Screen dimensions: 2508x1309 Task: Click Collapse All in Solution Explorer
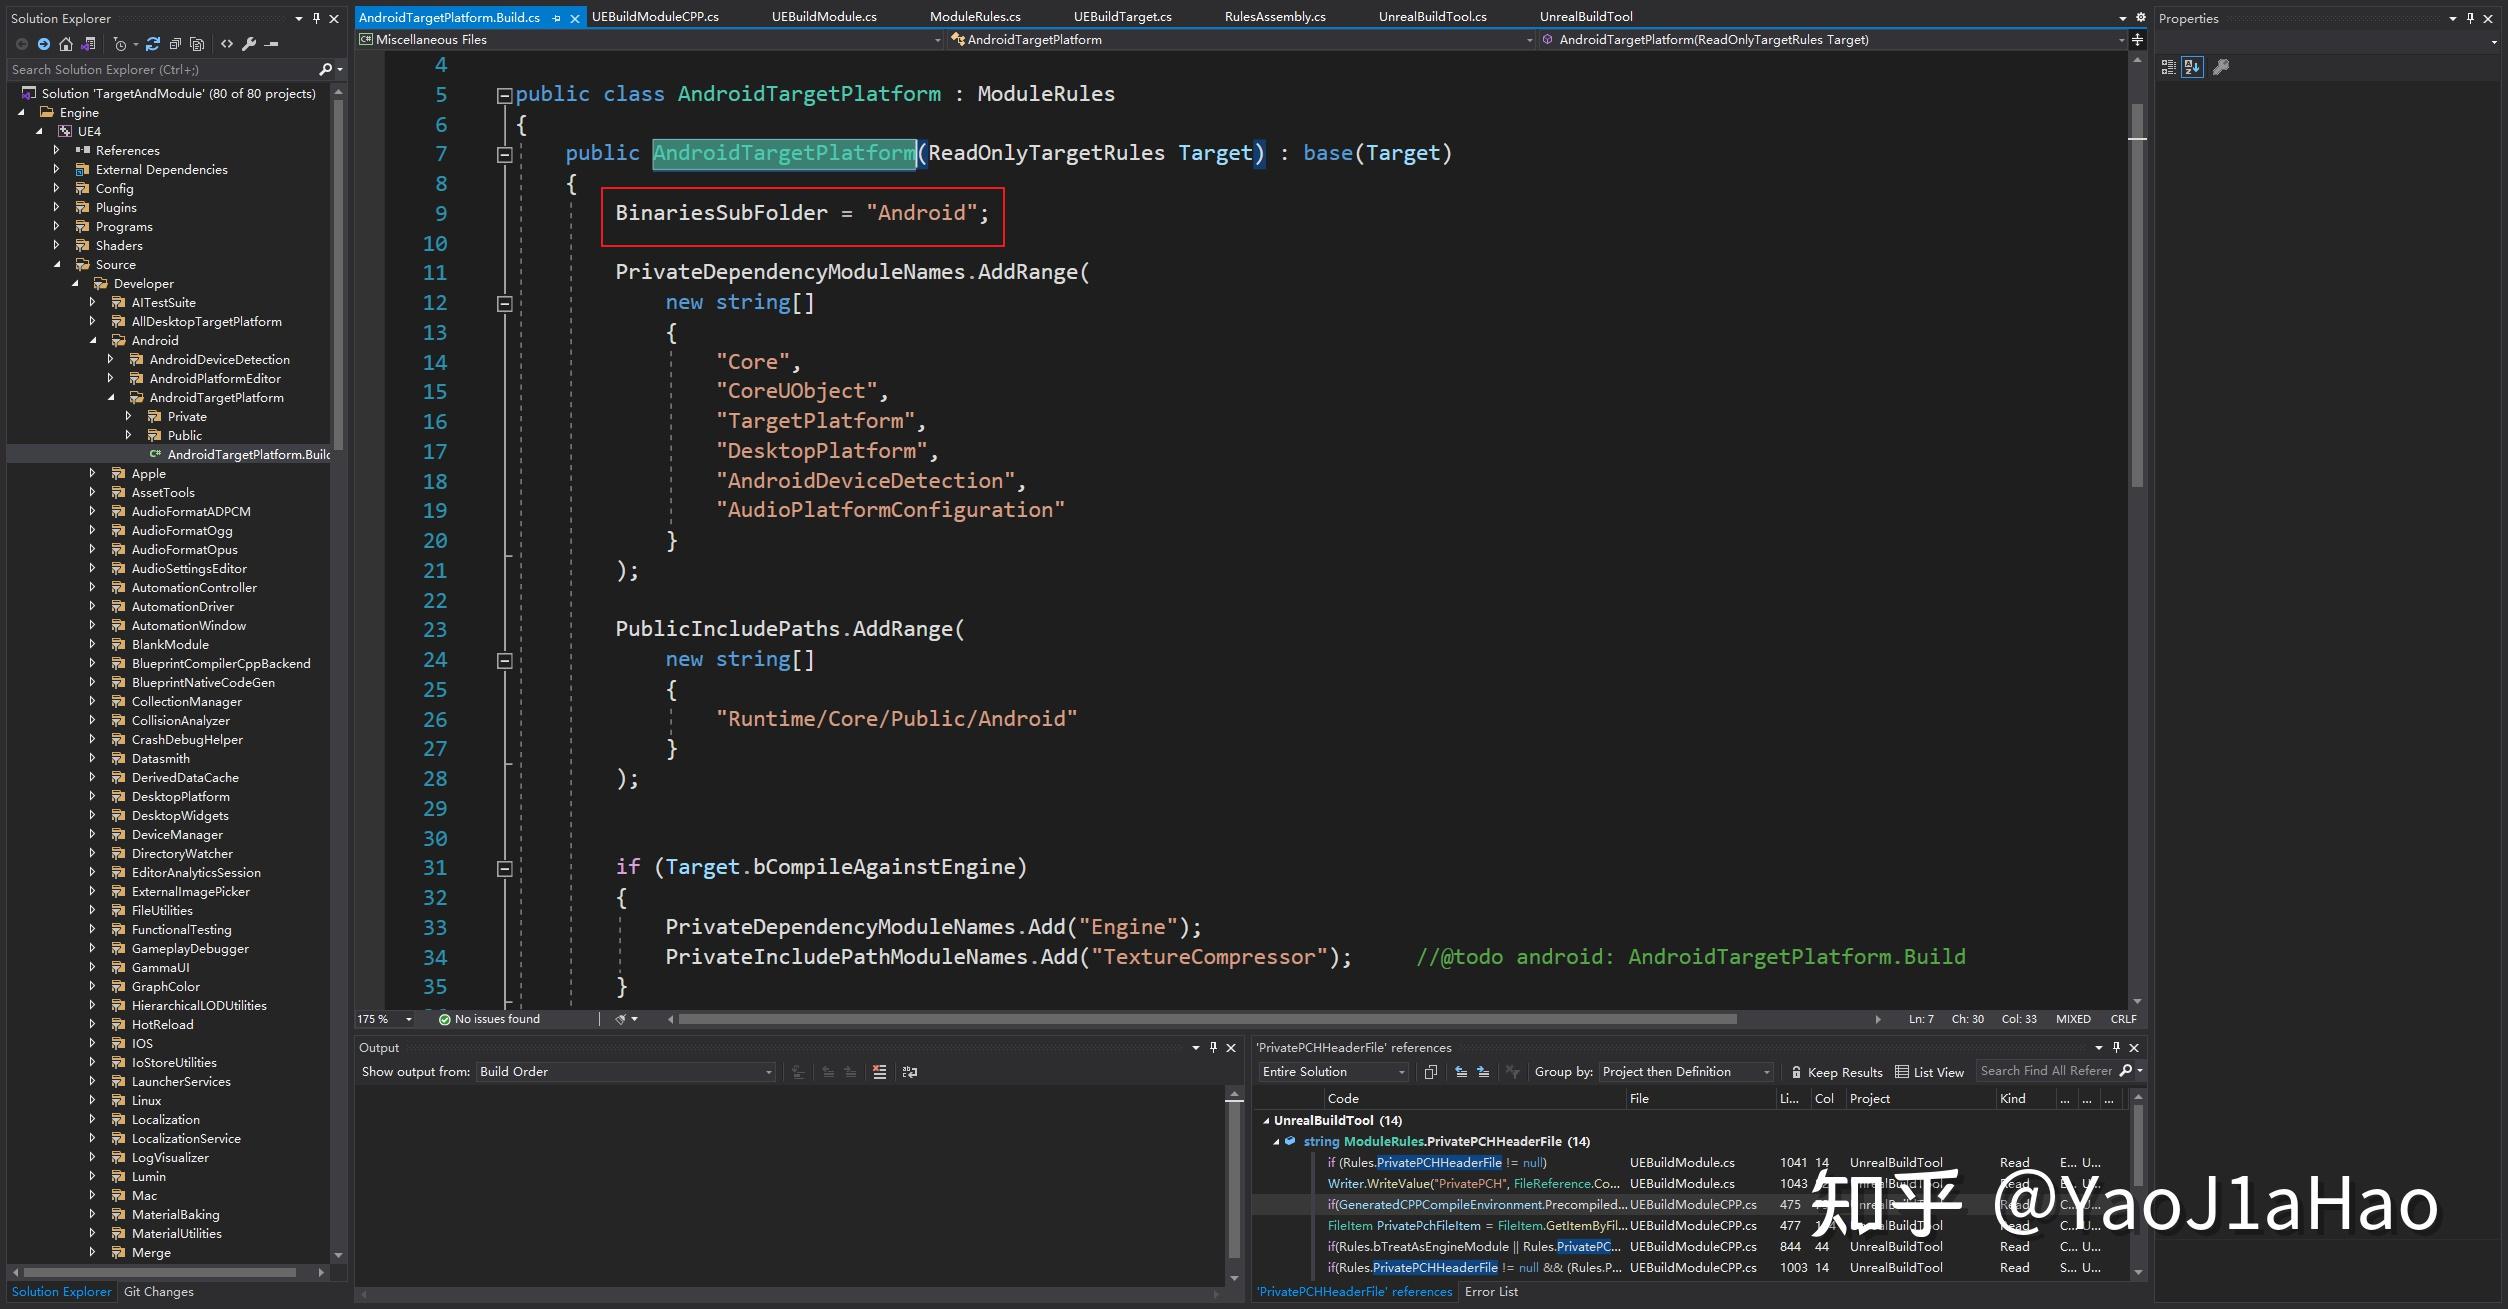pos(175,44)
